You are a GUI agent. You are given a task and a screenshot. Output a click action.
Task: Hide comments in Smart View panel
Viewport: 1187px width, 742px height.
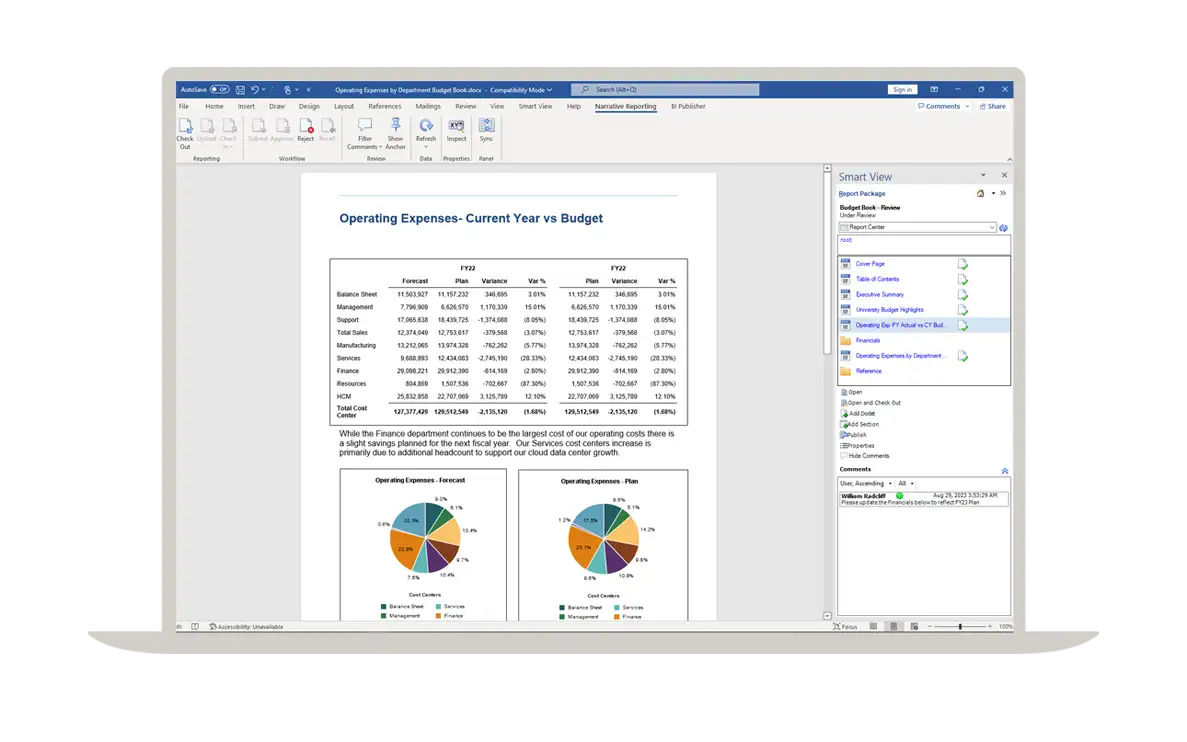coord(867,456)
